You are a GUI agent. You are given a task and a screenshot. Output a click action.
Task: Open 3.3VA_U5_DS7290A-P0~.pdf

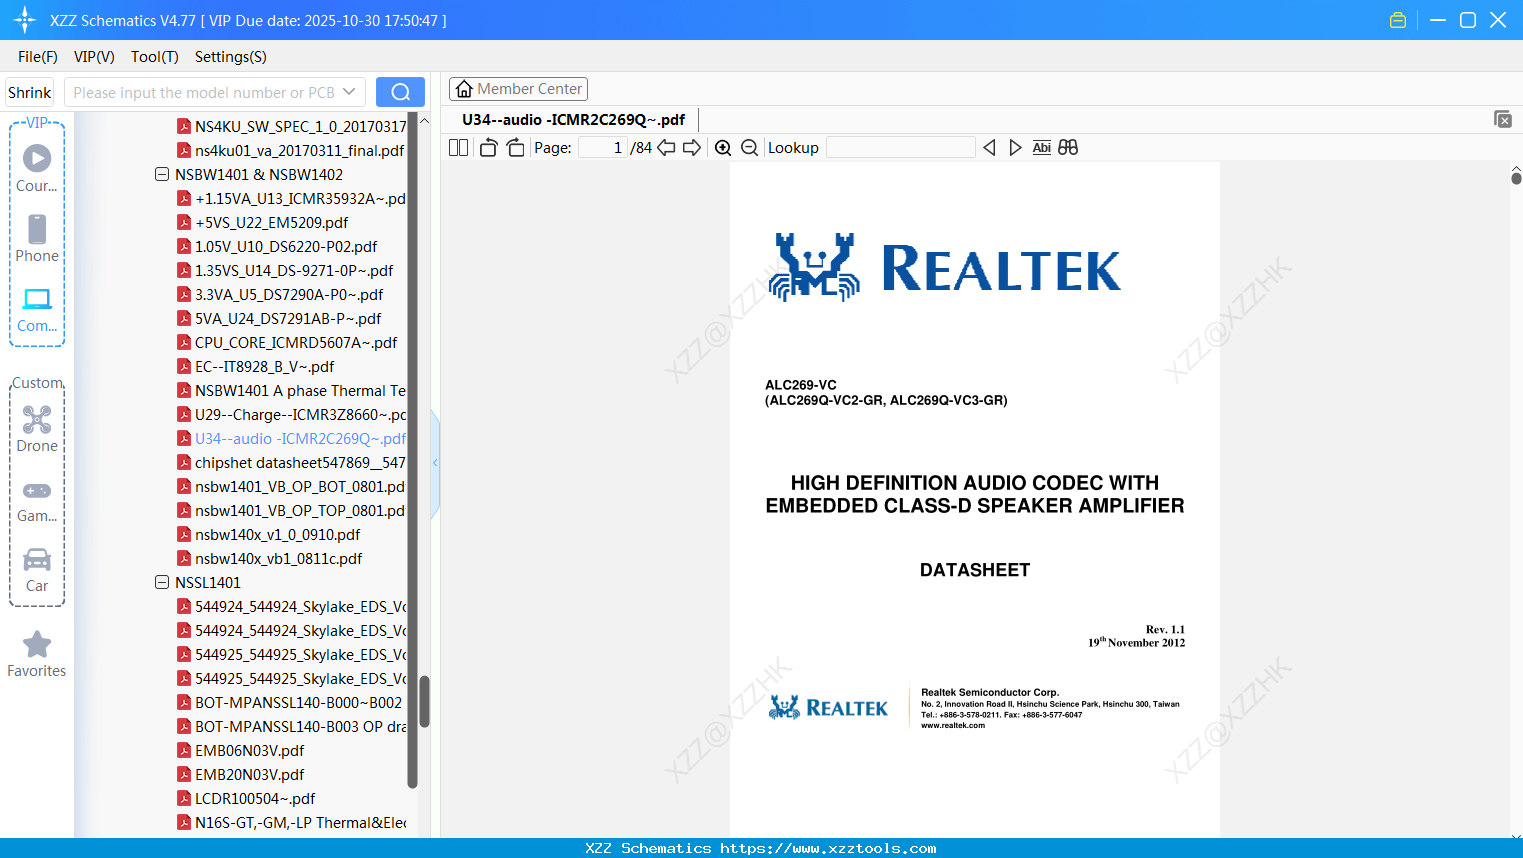[280, 294]
